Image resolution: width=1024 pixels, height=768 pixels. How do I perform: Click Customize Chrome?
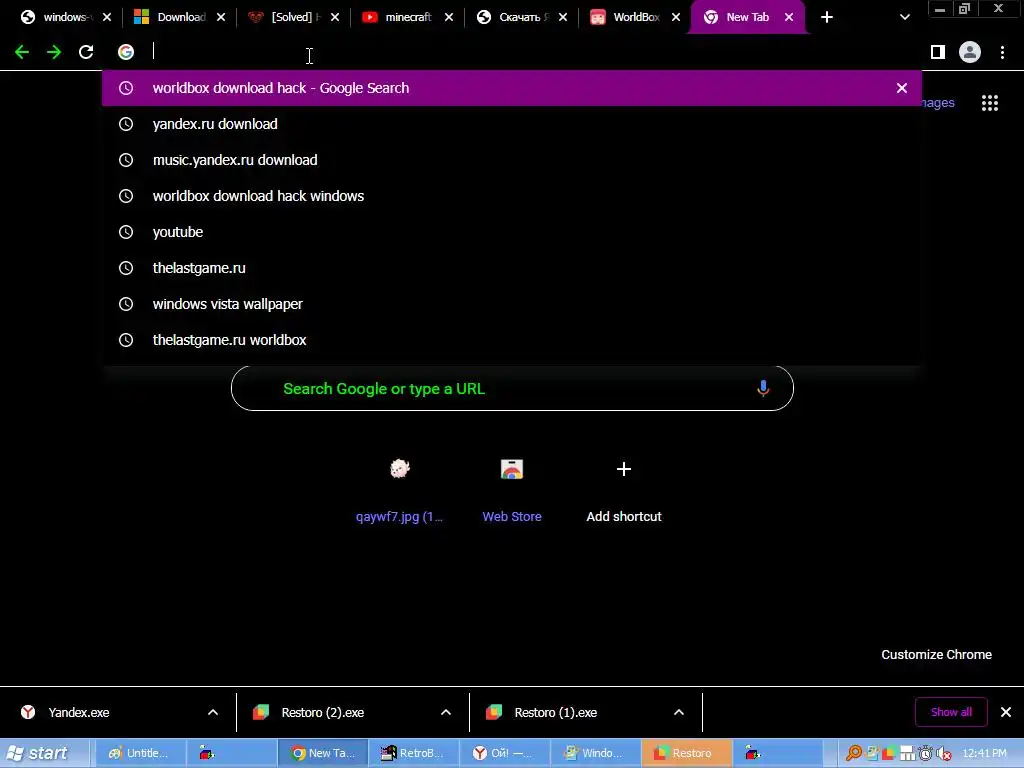[x=936, y=654]
